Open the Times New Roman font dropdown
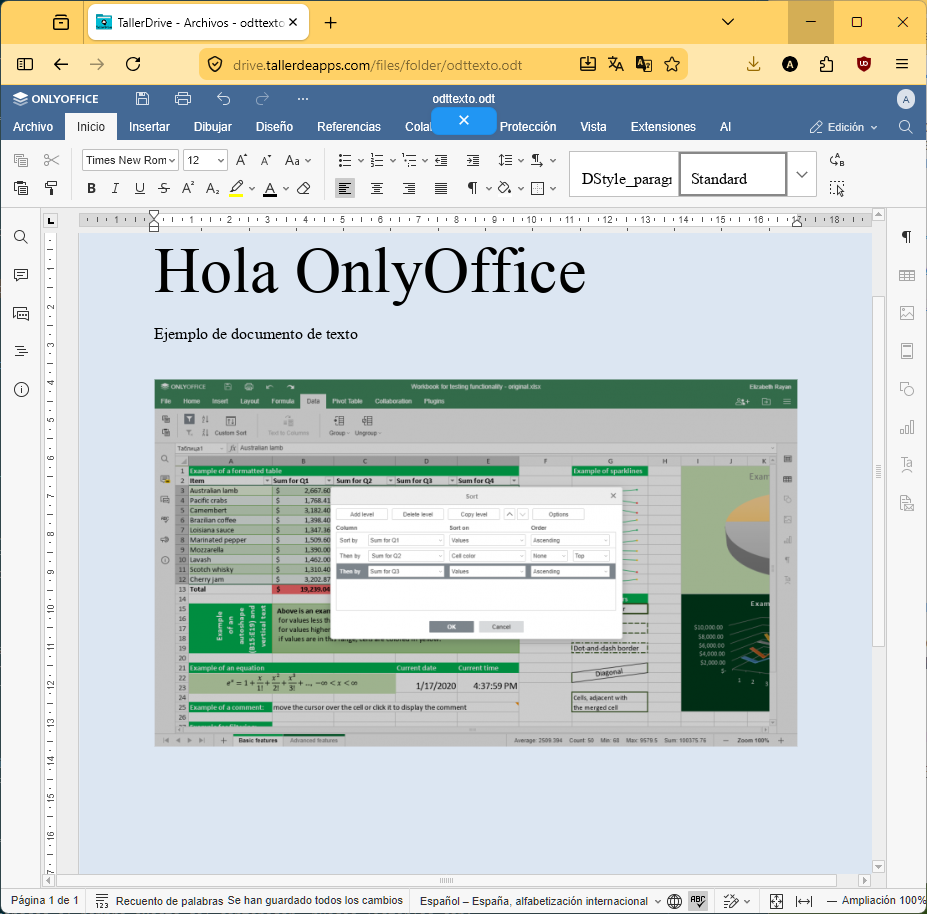927x914 pixels. coord(130,160)
